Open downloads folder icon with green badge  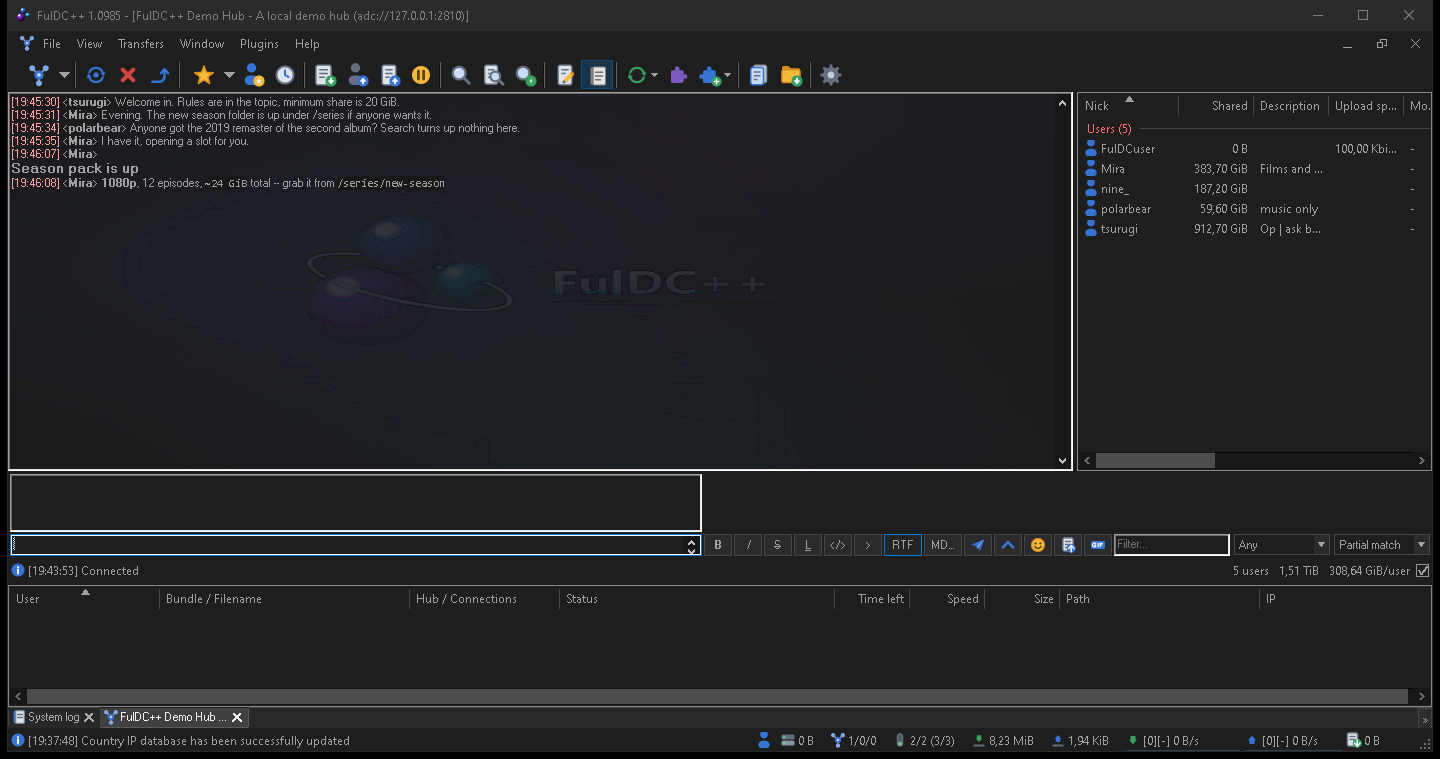pos(791,75)
